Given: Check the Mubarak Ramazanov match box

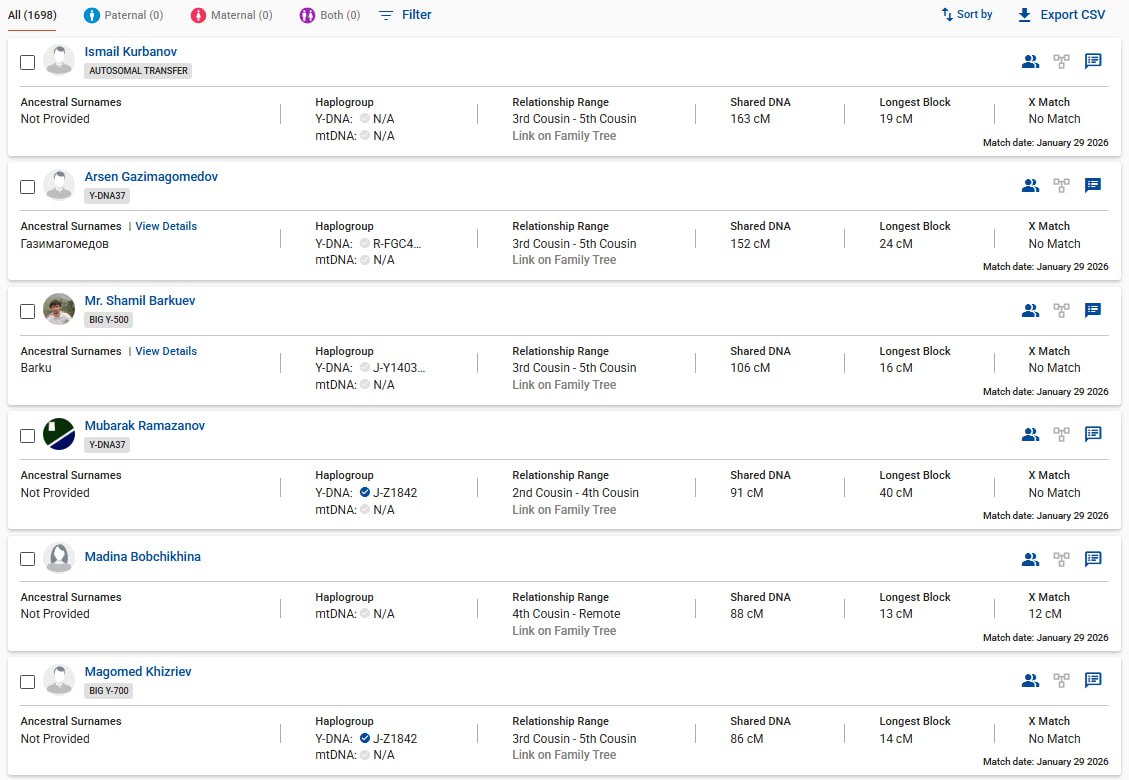Looking at the screenshot, I should pyautogui.click(x=27, y=436).
